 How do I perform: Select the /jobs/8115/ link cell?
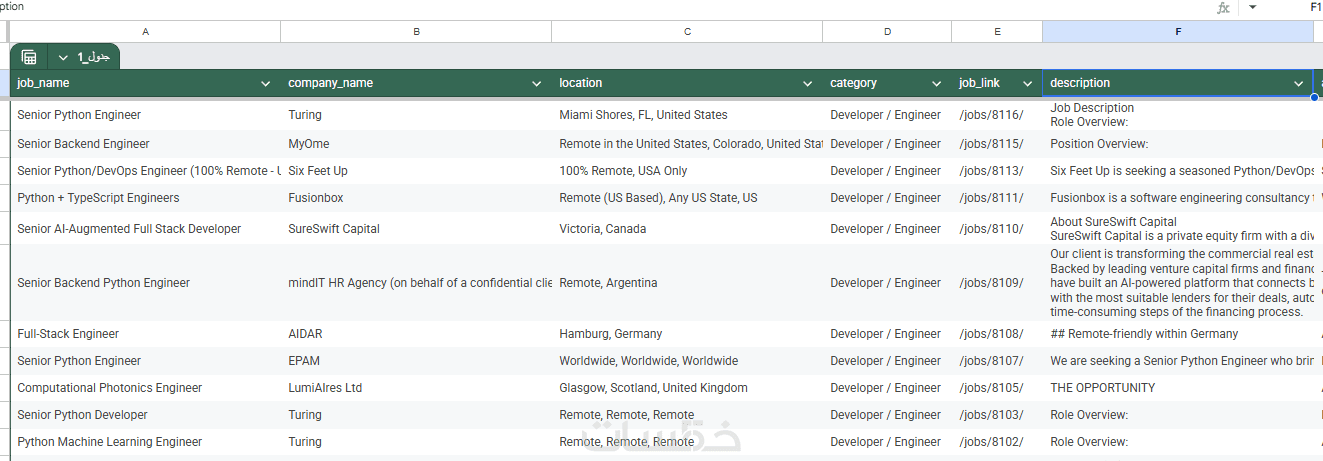pos(997,144)
